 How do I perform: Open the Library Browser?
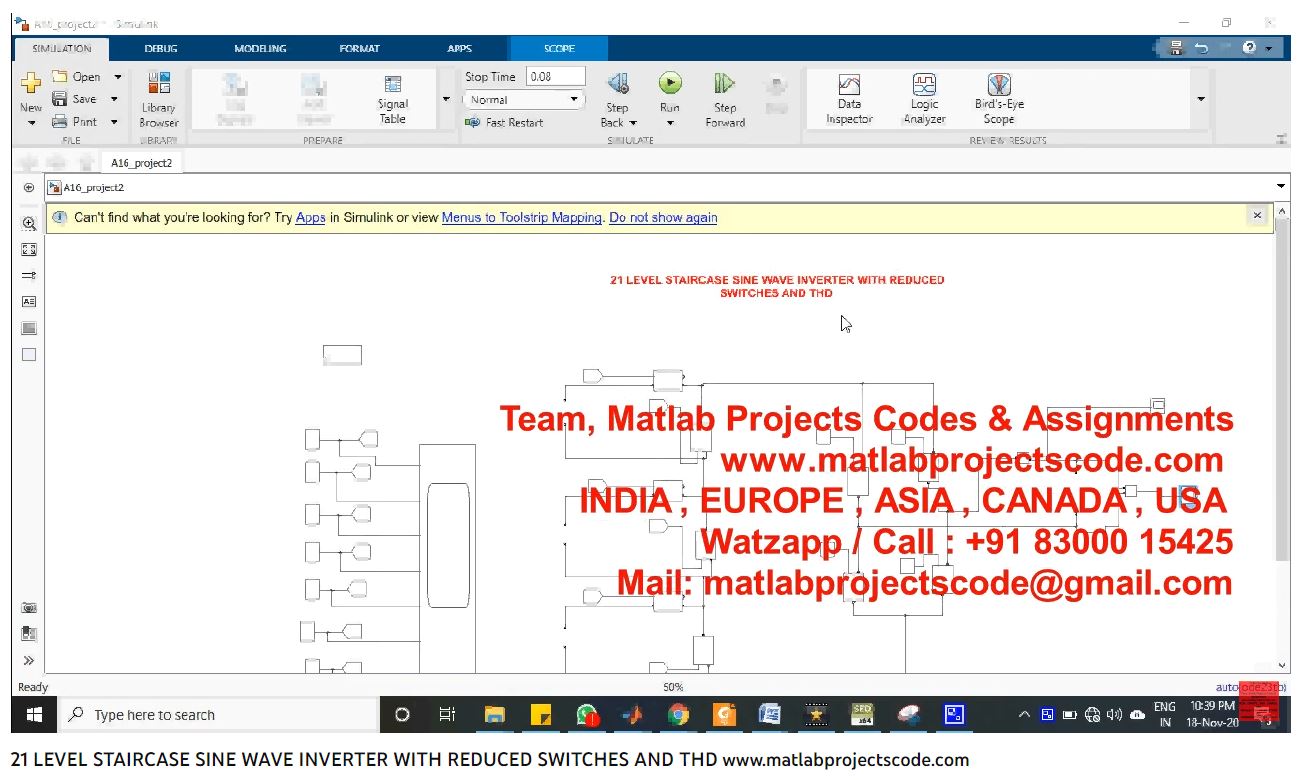coord(158,99)
